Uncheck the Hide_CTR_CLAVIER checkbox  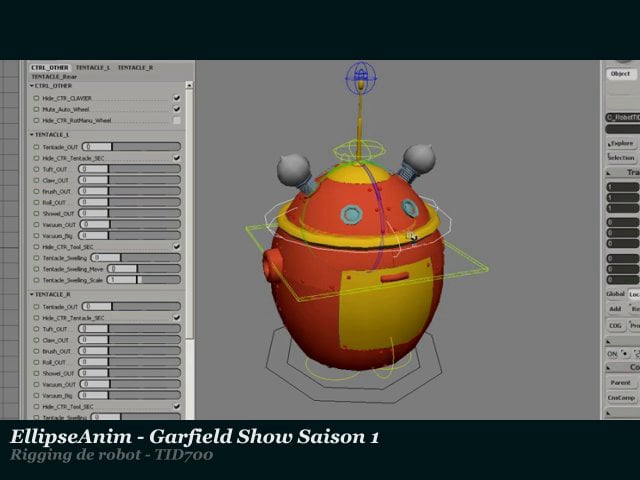tap(177, 98)
